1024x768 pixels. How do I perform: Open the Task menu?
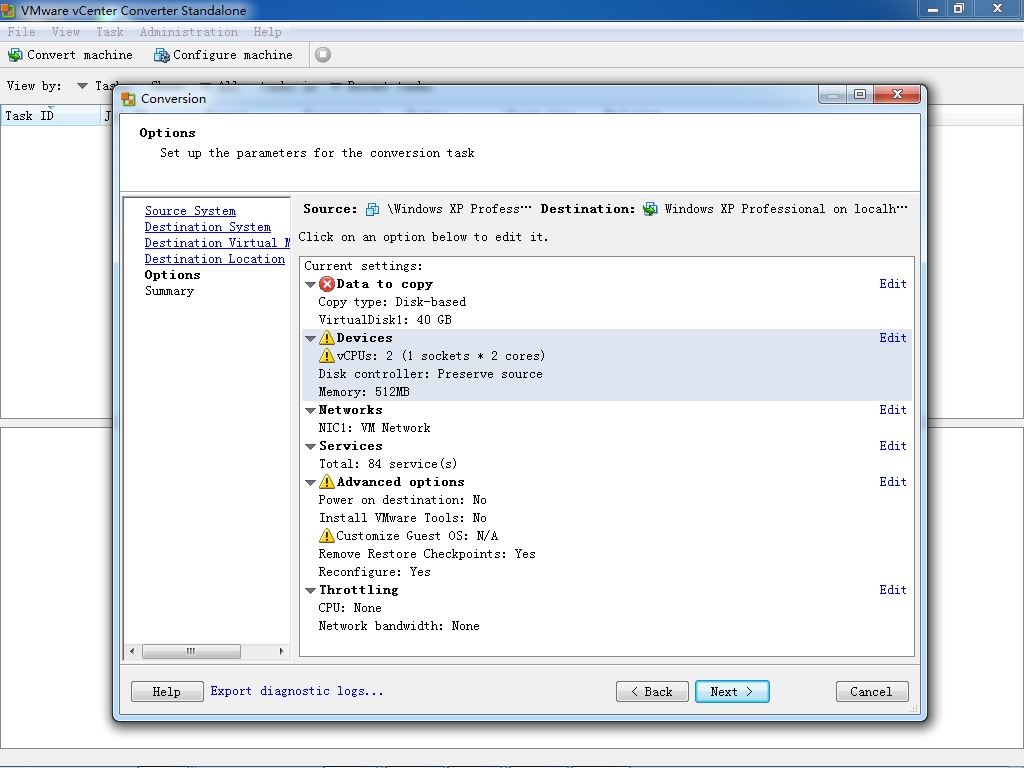pyautogui.click(x=109, y=31)
